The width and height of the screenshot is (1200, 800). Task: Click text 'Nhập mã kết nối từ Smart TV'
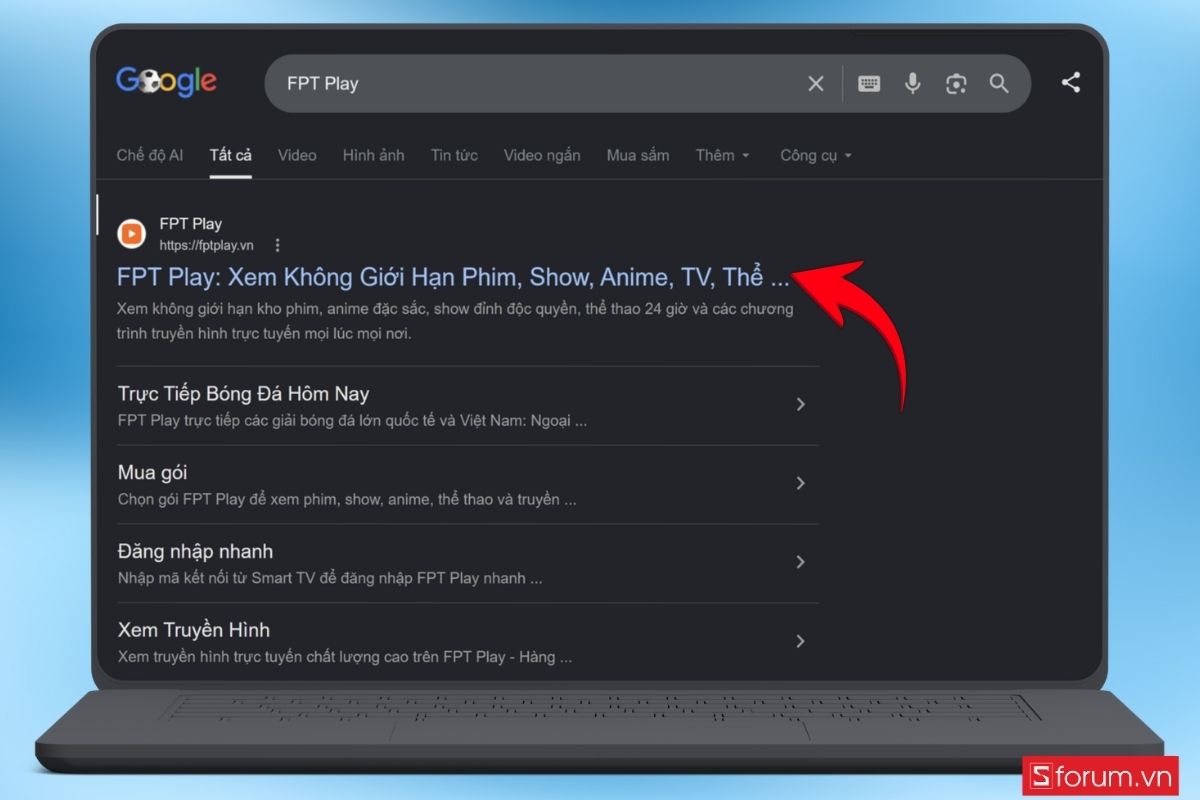[330, 578]
